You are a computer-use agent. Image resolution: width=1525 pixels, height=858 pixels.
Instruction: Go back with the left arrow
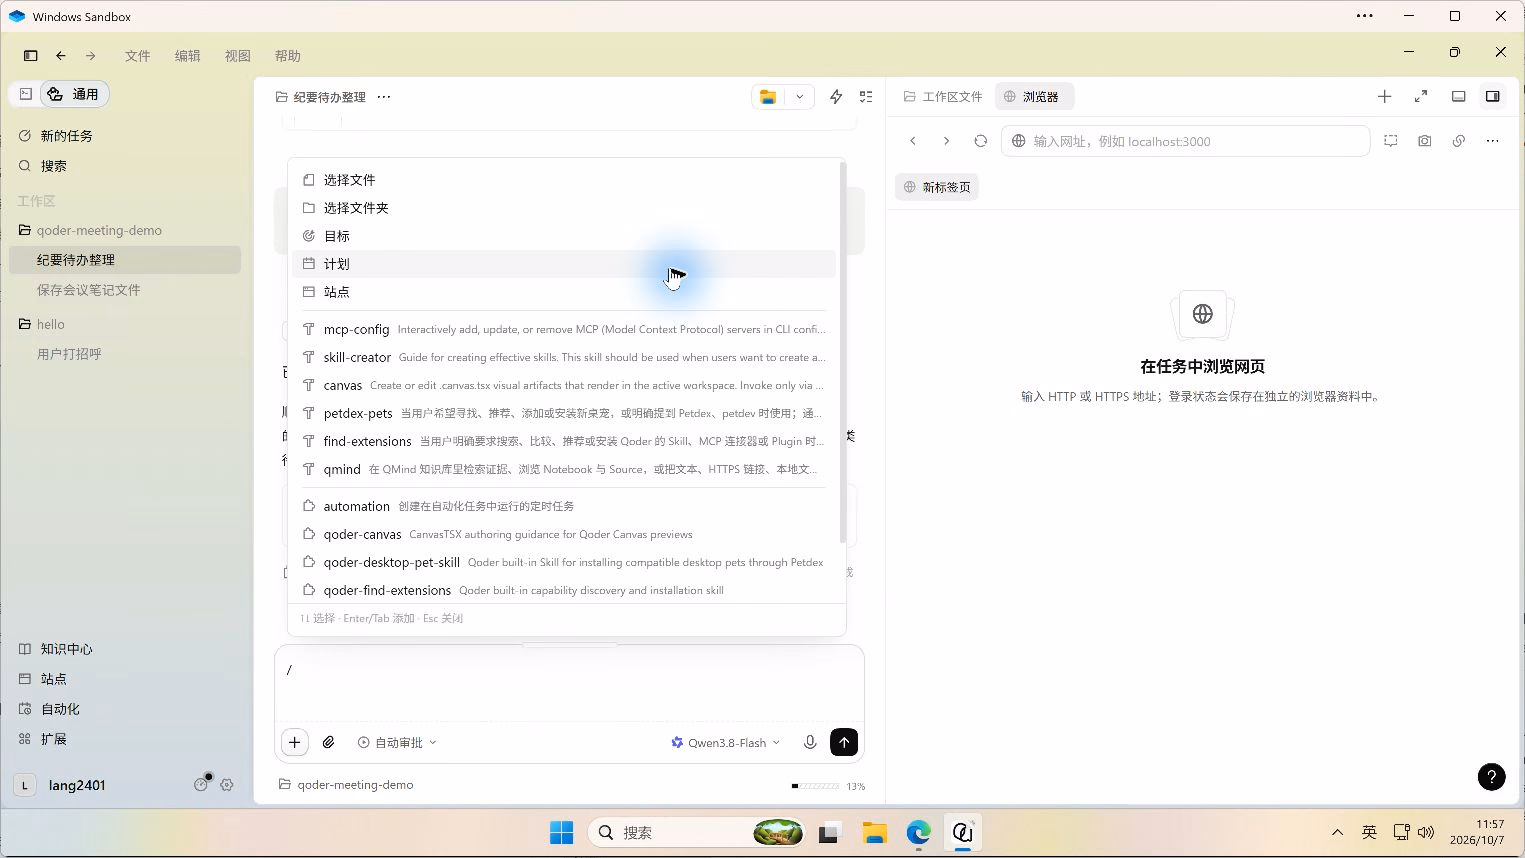point(61,56)
